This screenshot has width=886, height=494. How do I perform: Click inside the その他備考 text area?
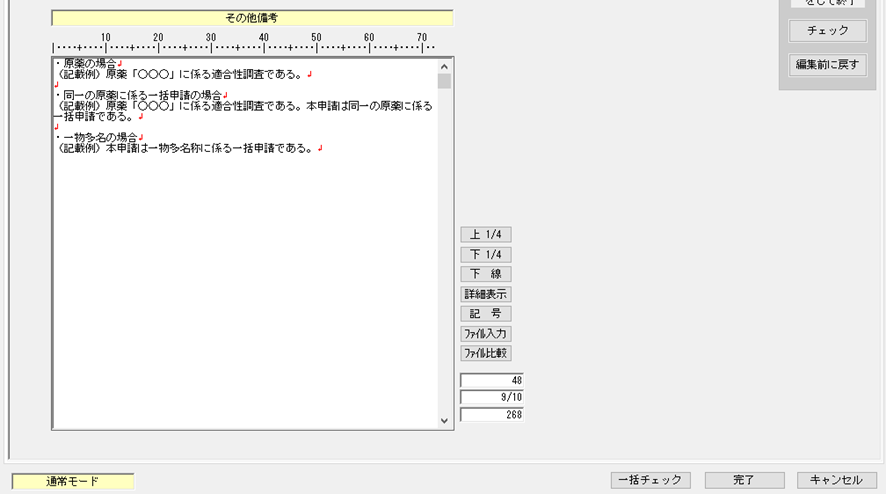coord(245,280)
